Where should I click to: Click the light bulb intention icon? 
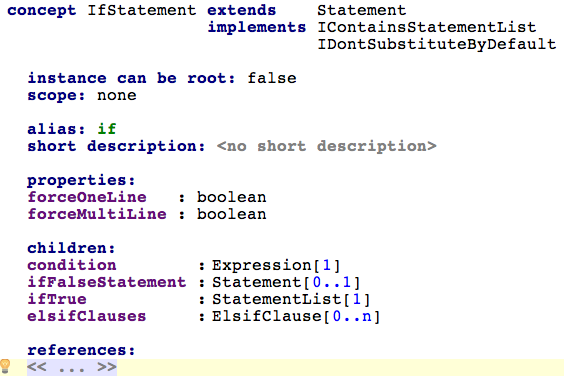[5, 366]
